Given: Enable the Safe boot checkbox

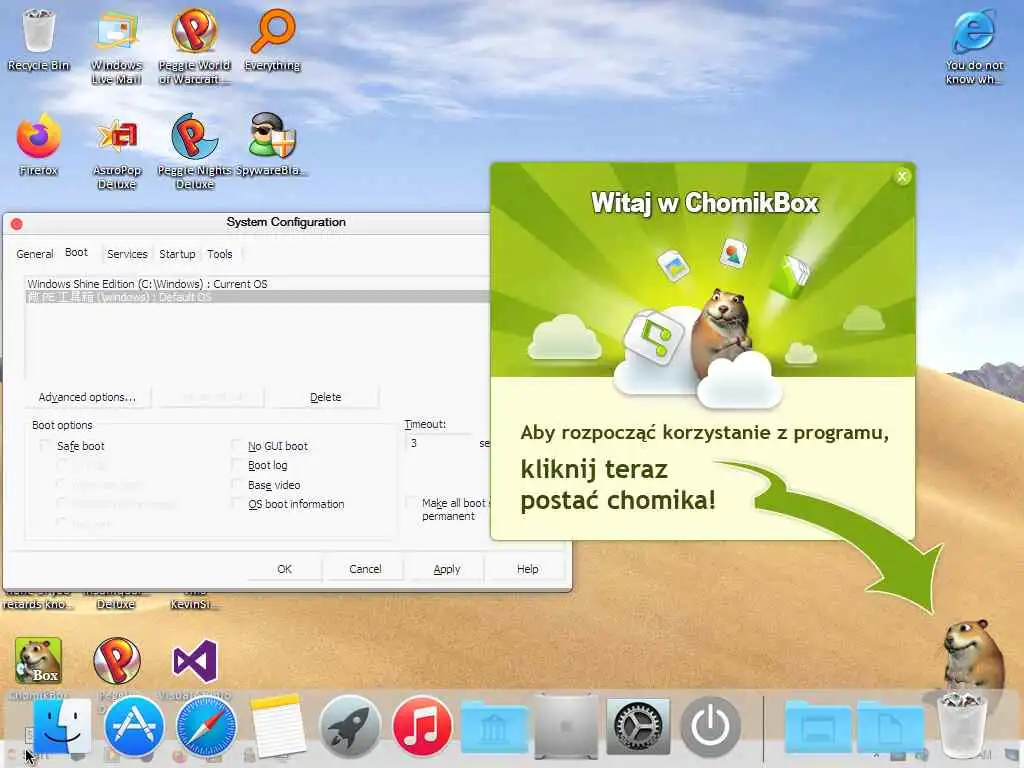Looking at the screenshot, I should click(x=45, y=446).
